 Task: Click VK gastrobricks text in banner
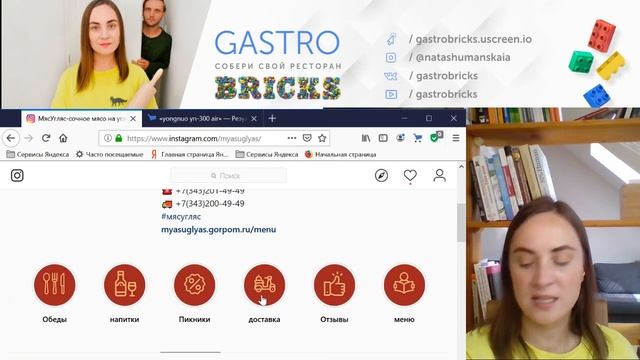click(443, 76)
